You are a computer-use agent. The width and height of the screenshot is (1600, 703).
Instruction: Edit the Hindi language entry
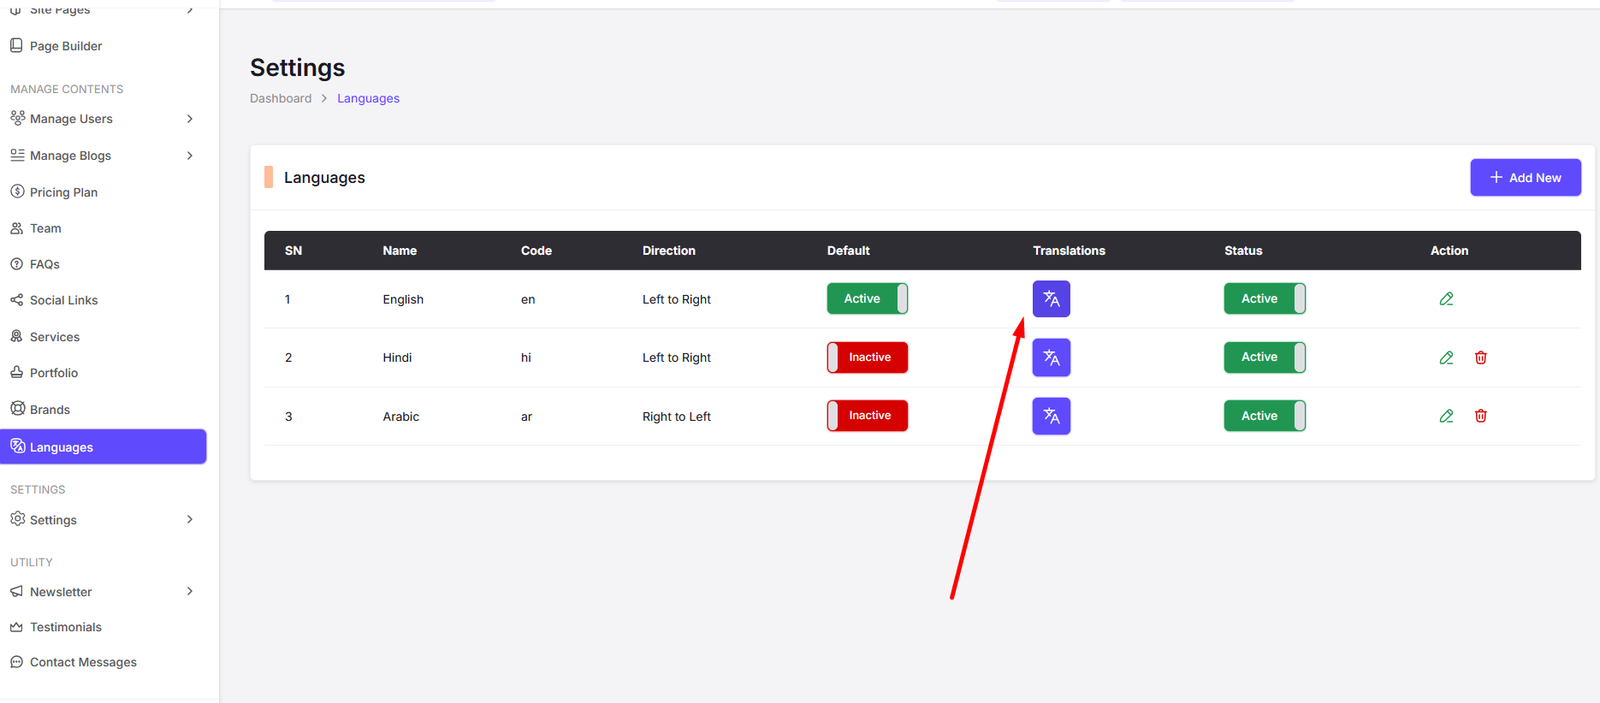1446,358
